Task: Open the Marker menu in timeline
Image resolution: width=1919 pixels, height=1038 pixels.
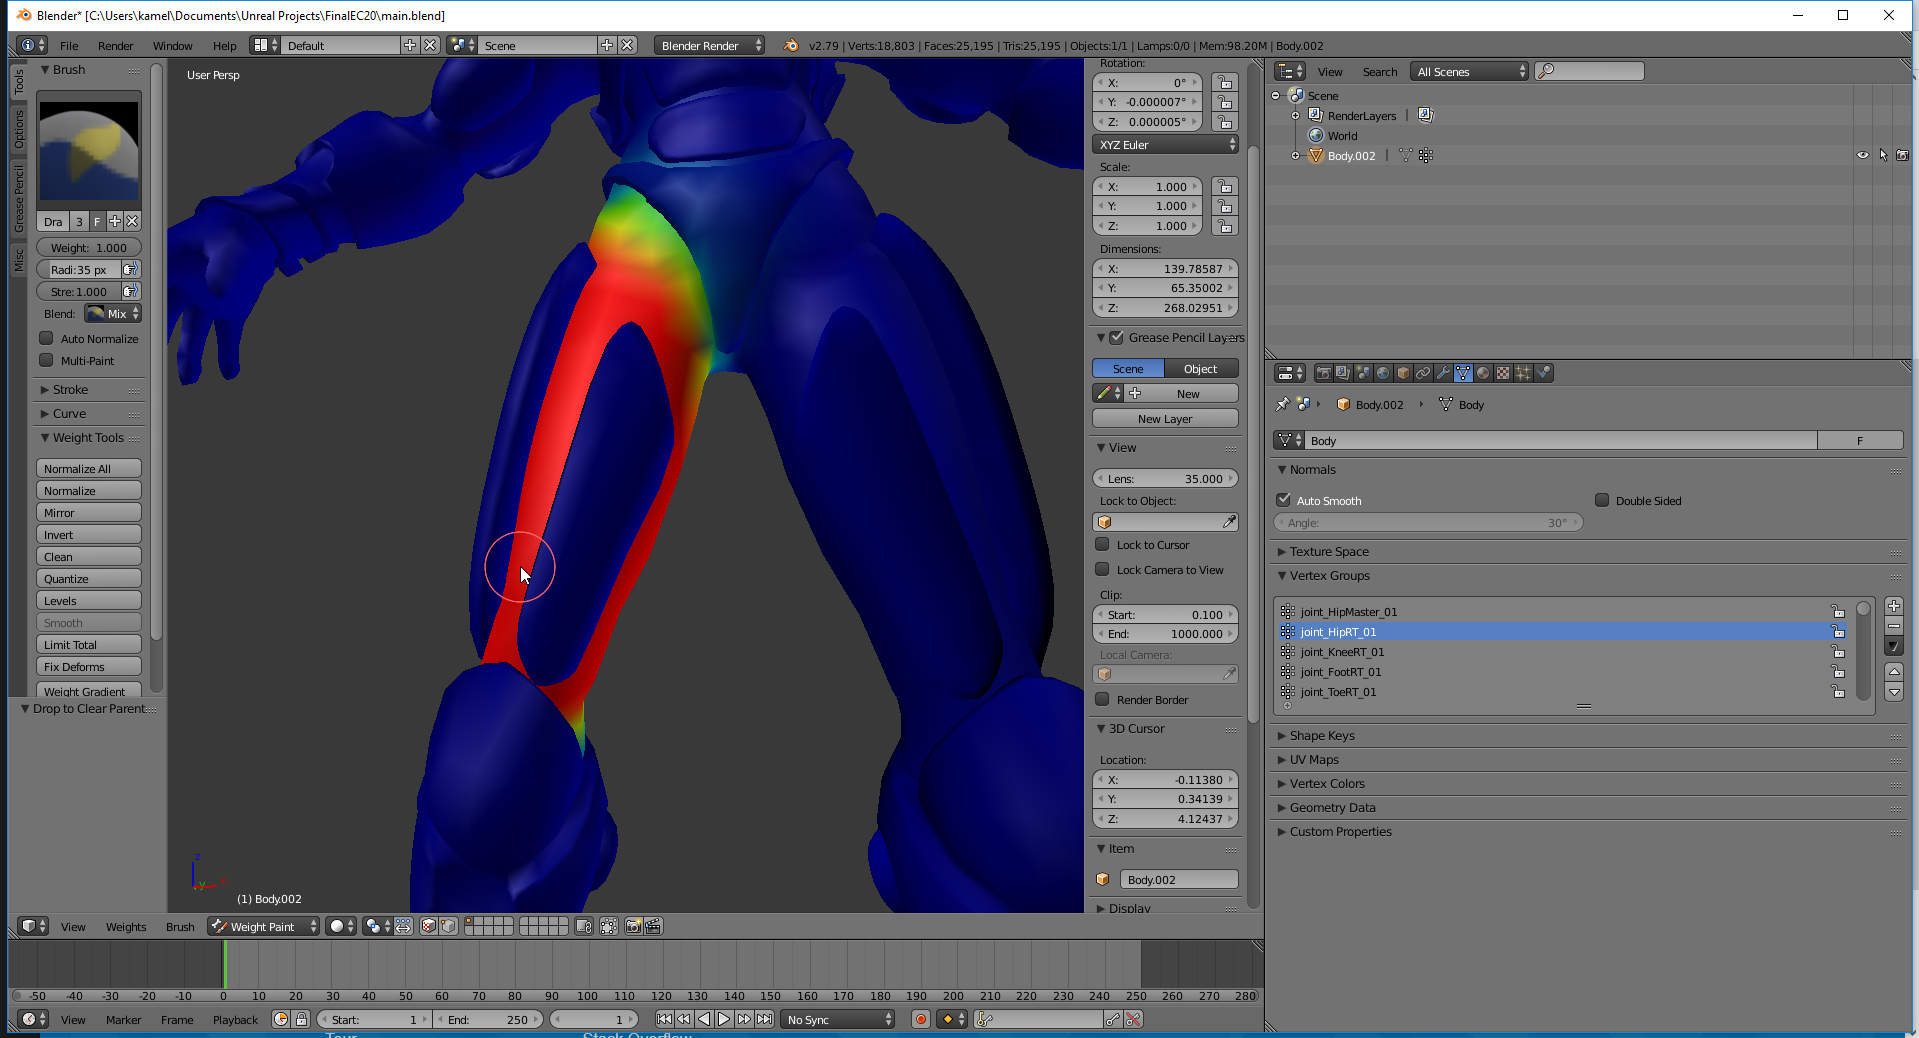Action: click(123, 1019)
